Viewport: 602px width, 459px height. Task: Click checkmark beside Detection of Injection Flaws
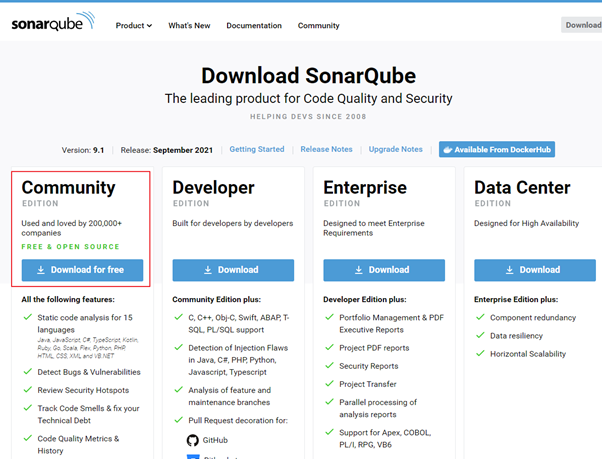click(179, 347)
